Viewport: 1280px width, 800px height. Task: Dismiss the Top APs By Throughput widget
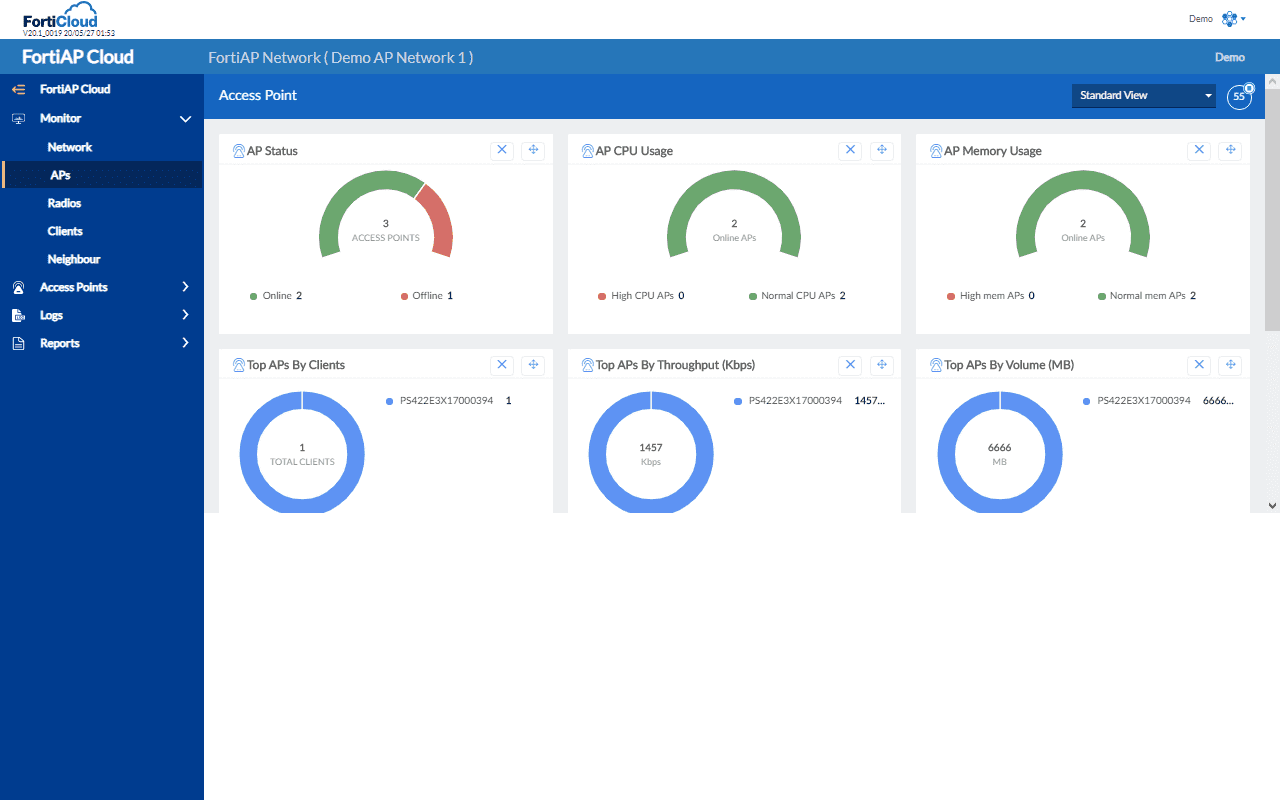pos(850,365)
